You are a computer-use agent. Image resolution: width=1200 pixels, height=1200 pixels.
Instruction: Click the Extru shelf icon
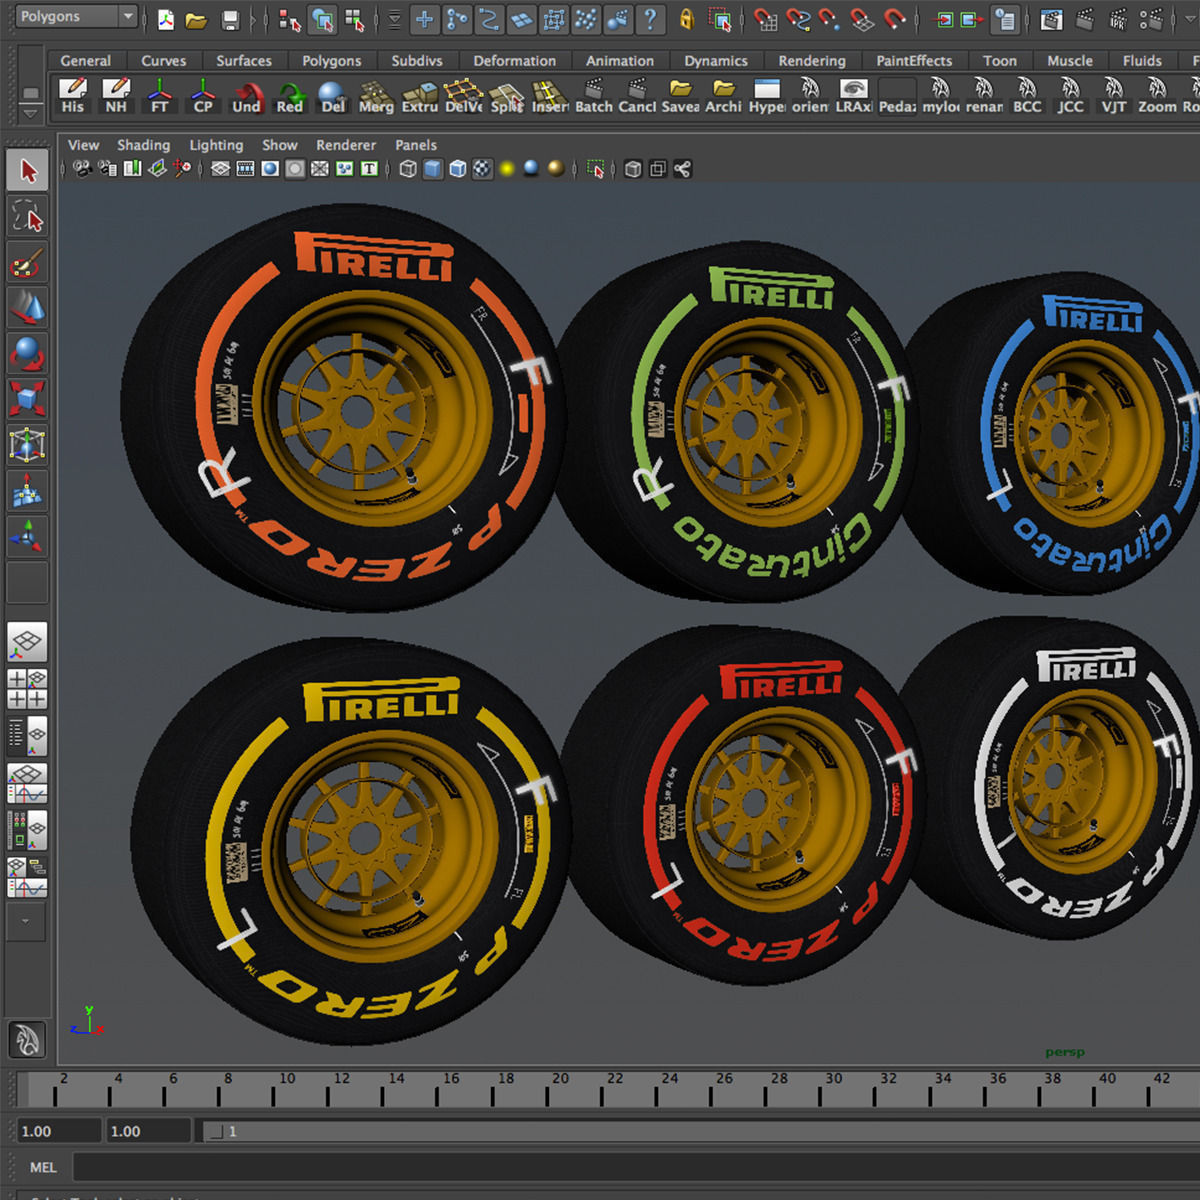point(420,96)
